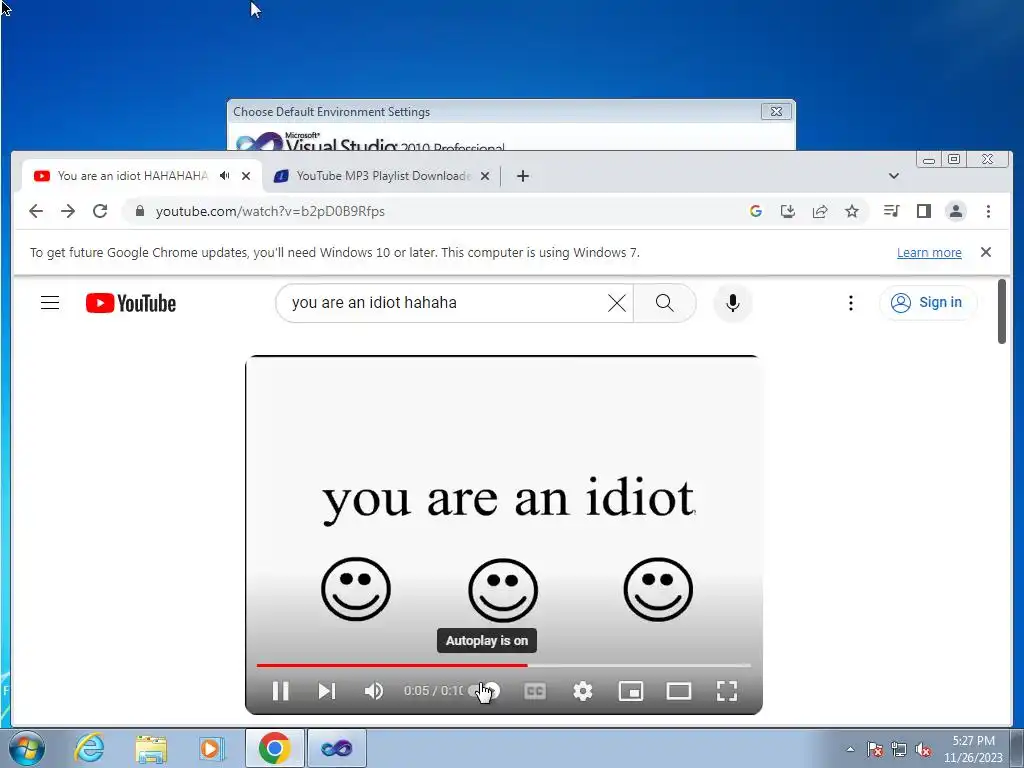
Task: Open the Action Center flag icon
Action: [x=875, y=749]
